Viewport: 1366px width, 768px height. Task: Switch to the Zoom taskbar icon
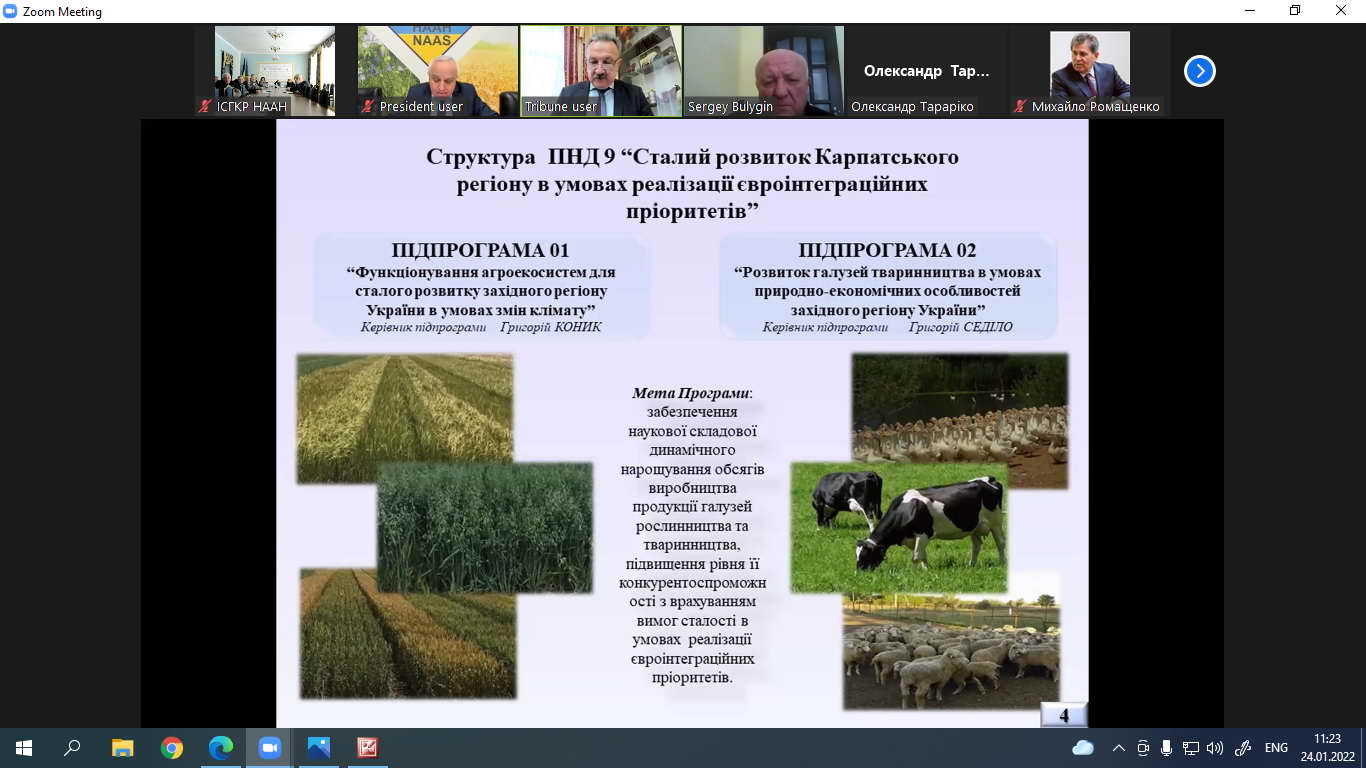270,747
